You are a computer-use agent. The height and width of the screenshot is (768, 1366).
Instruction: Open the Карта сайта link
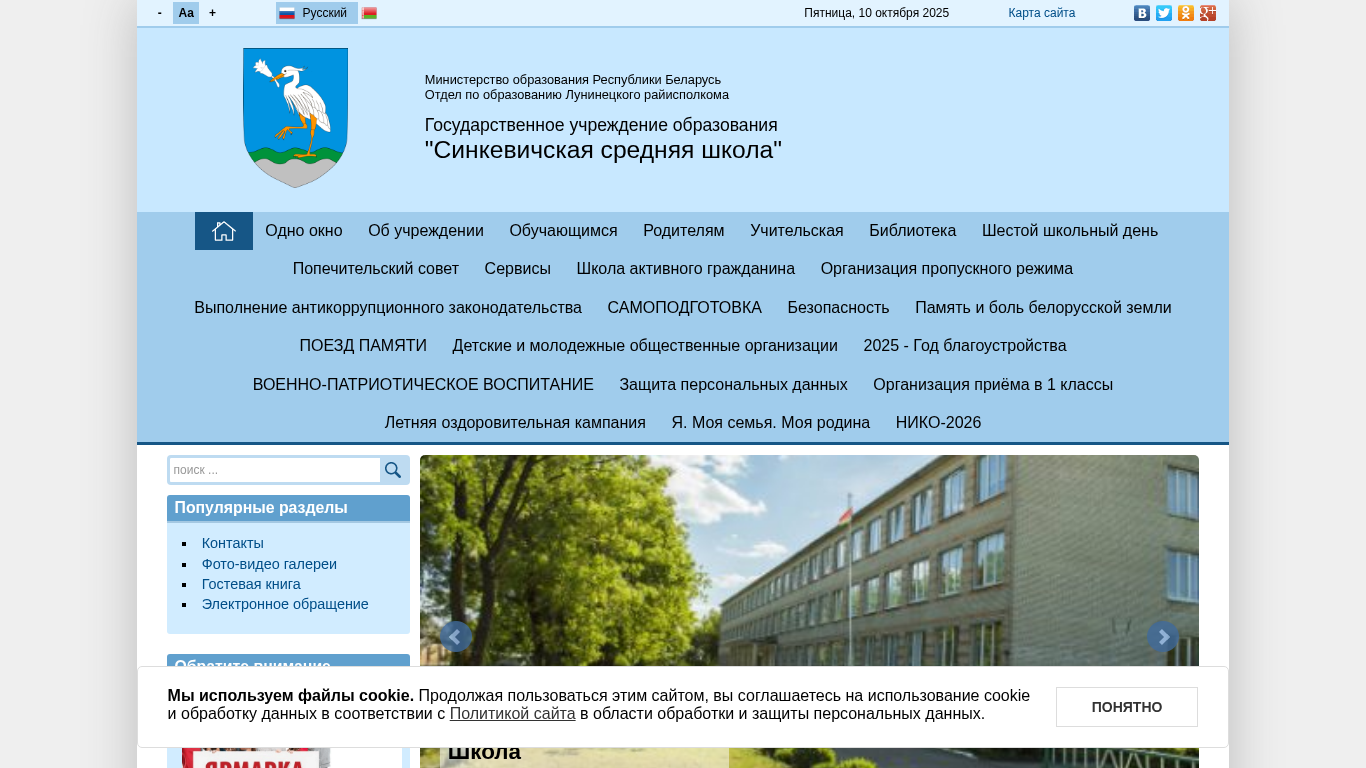coord(1042,13)
